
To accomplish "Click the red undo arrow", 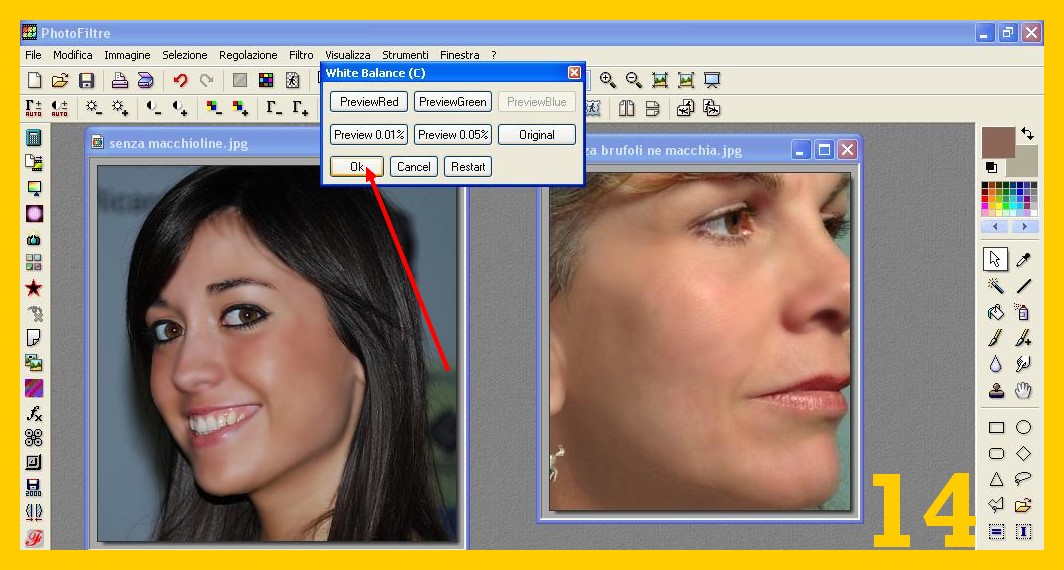I will 180,81.
